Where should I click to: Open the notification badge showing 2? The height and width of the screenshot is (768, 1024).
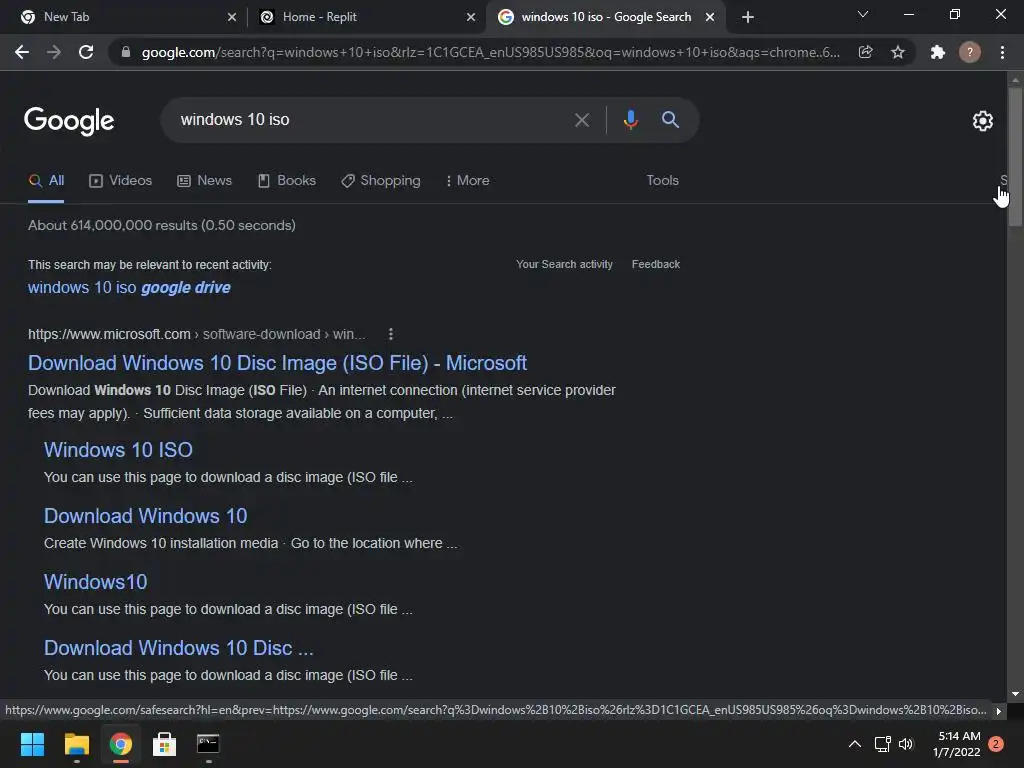(996, 744)
